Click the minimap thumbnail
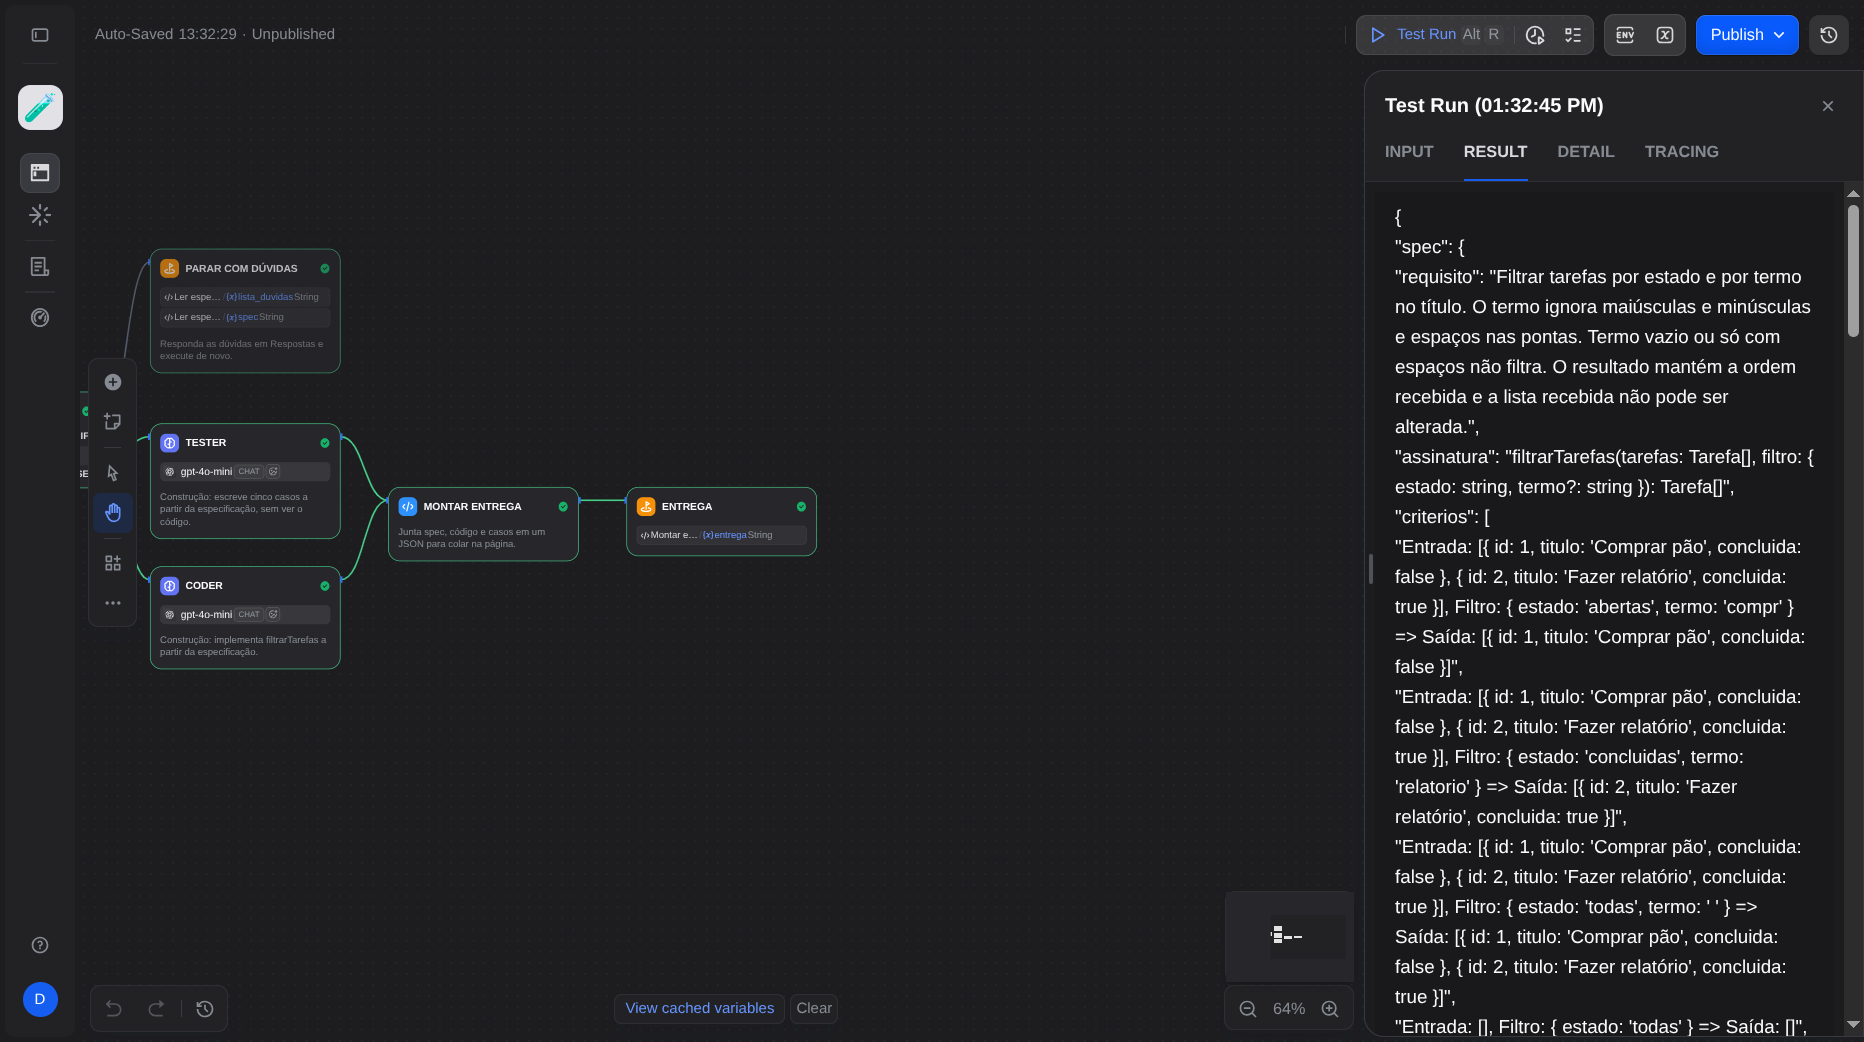 pyautogui.click(x=1289, y=936)
